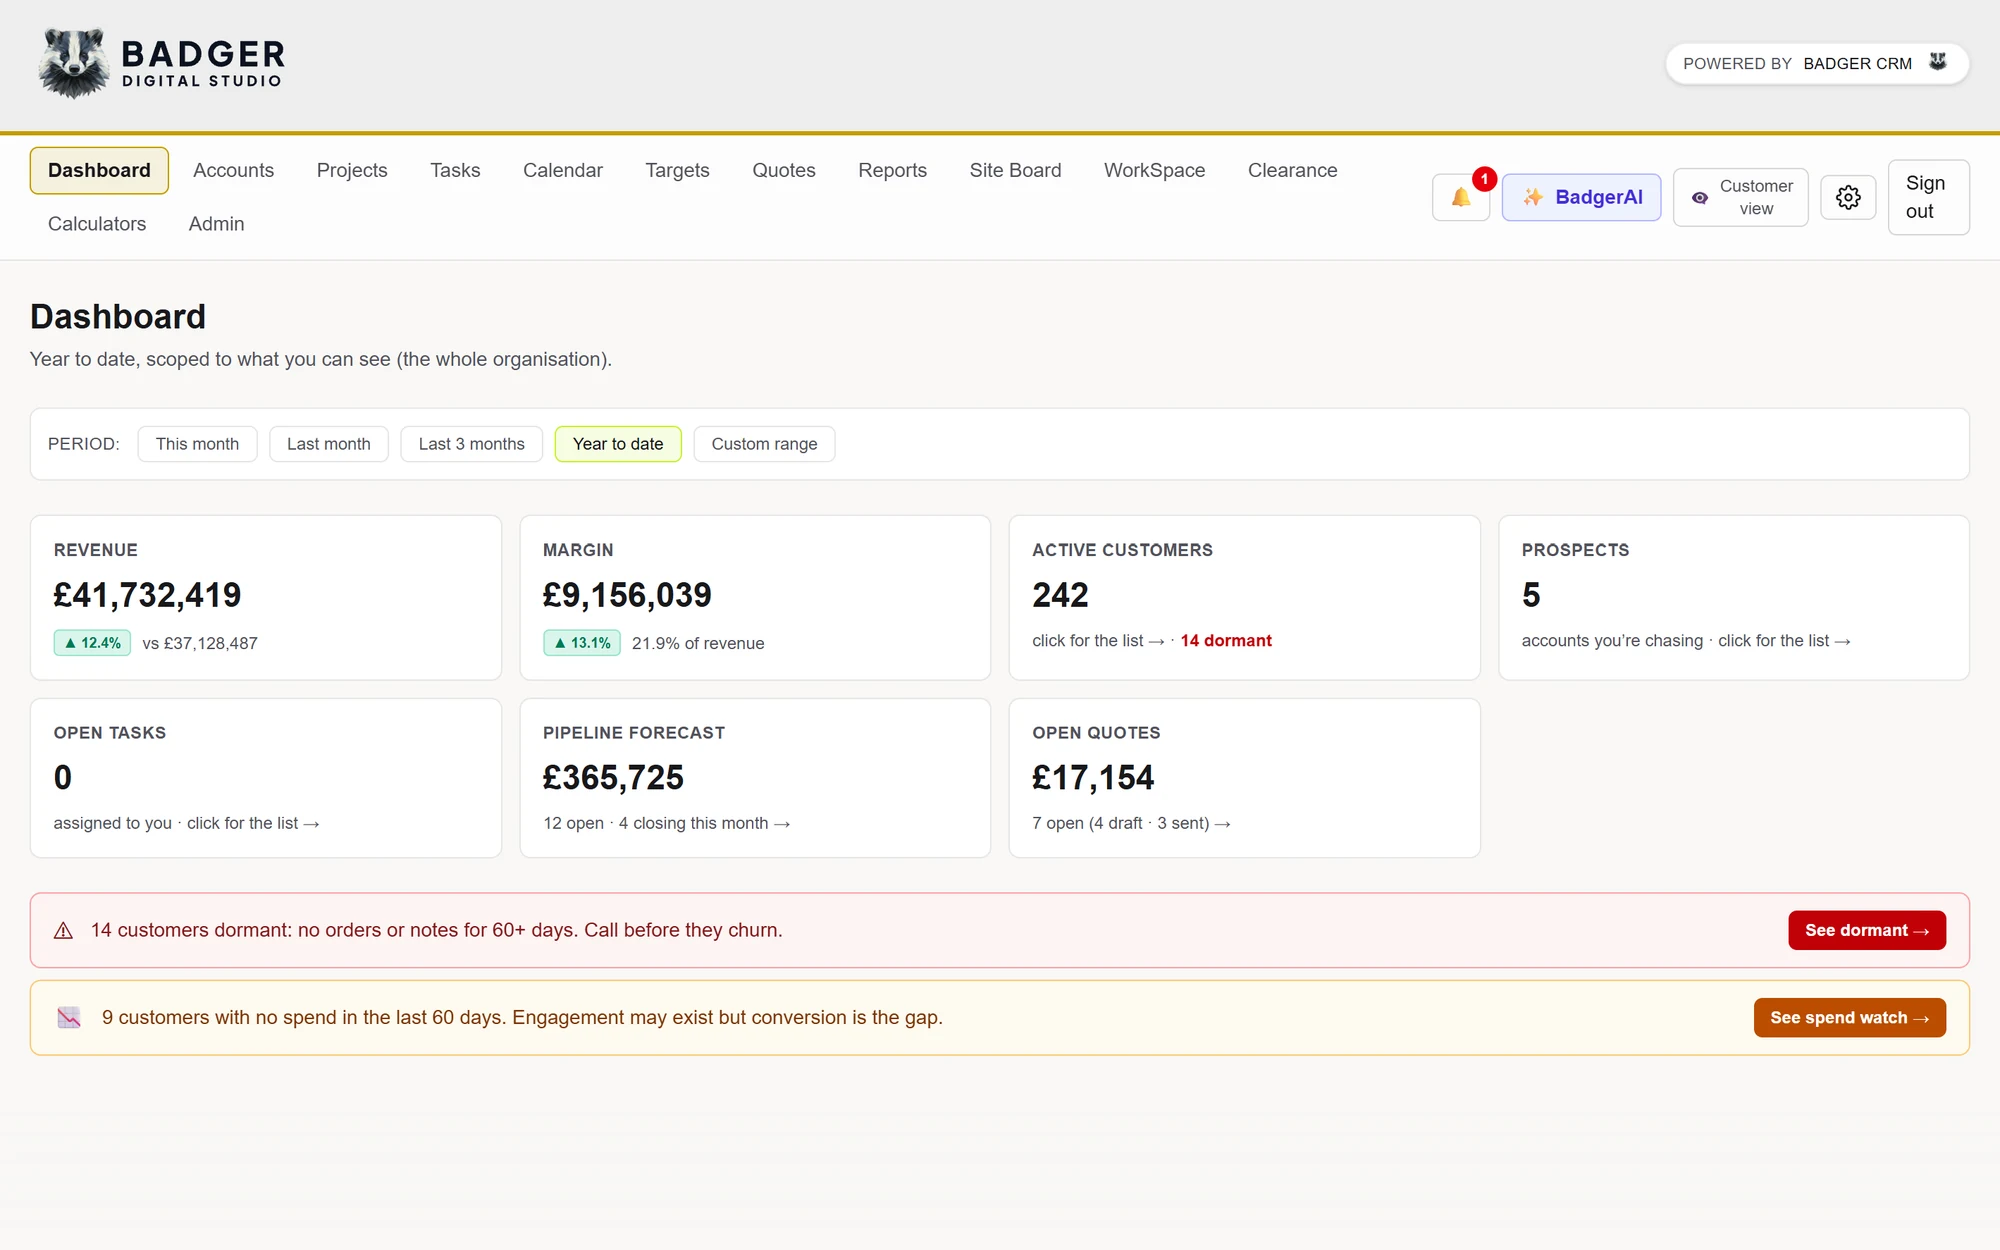Toggle Customer view mode
Screen dimensions: 2000x1250
click(1740, 197)
